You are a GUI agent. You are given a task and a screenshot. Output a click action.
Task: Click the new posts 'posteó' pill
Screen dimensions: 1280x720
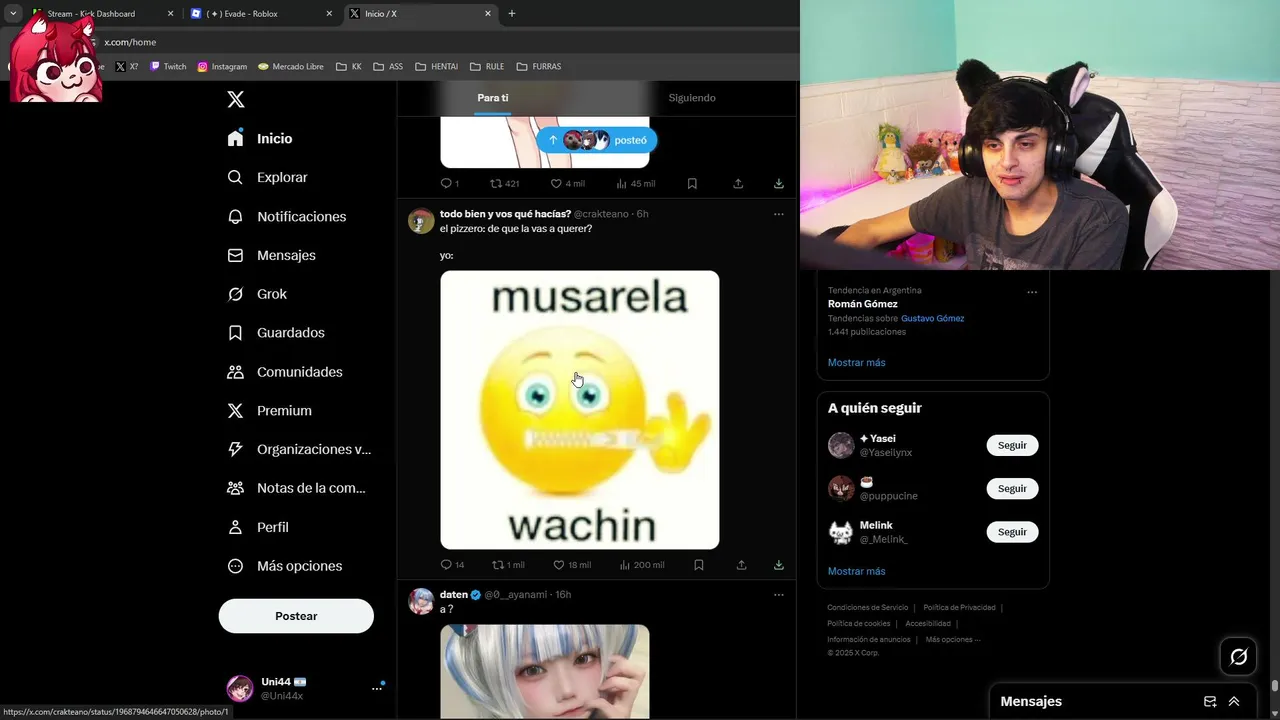pyautogui.click(x=596, y=140)
